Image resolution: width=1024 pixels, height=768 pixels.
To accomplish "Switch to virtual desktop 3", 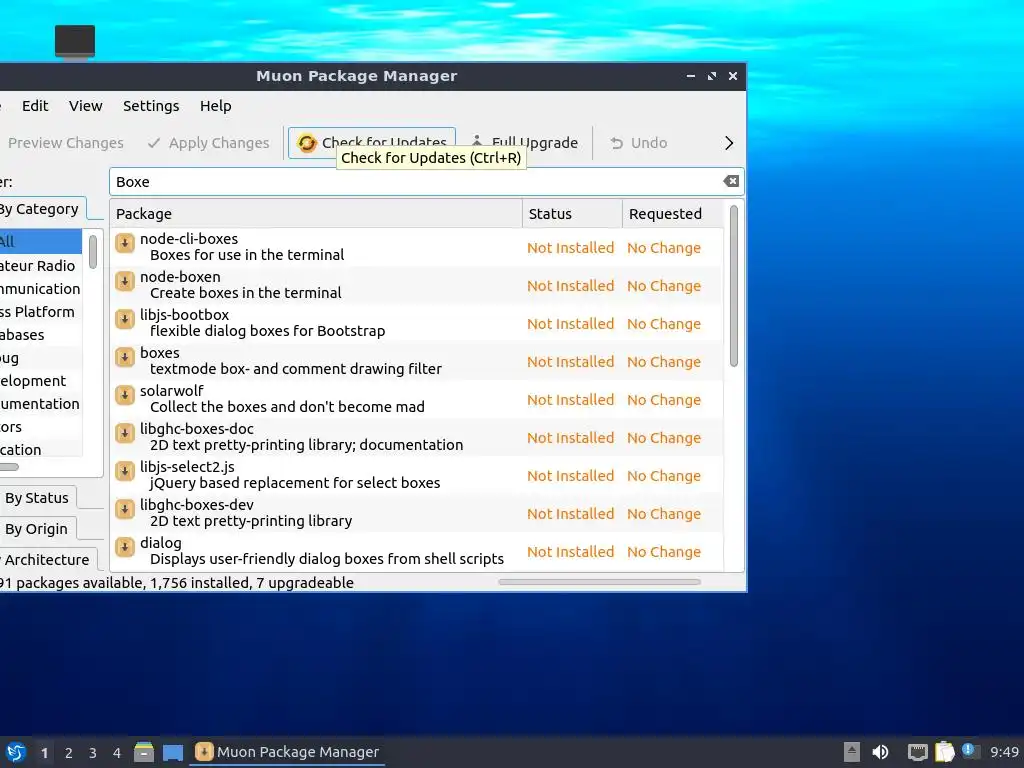I will click(93, 753).
